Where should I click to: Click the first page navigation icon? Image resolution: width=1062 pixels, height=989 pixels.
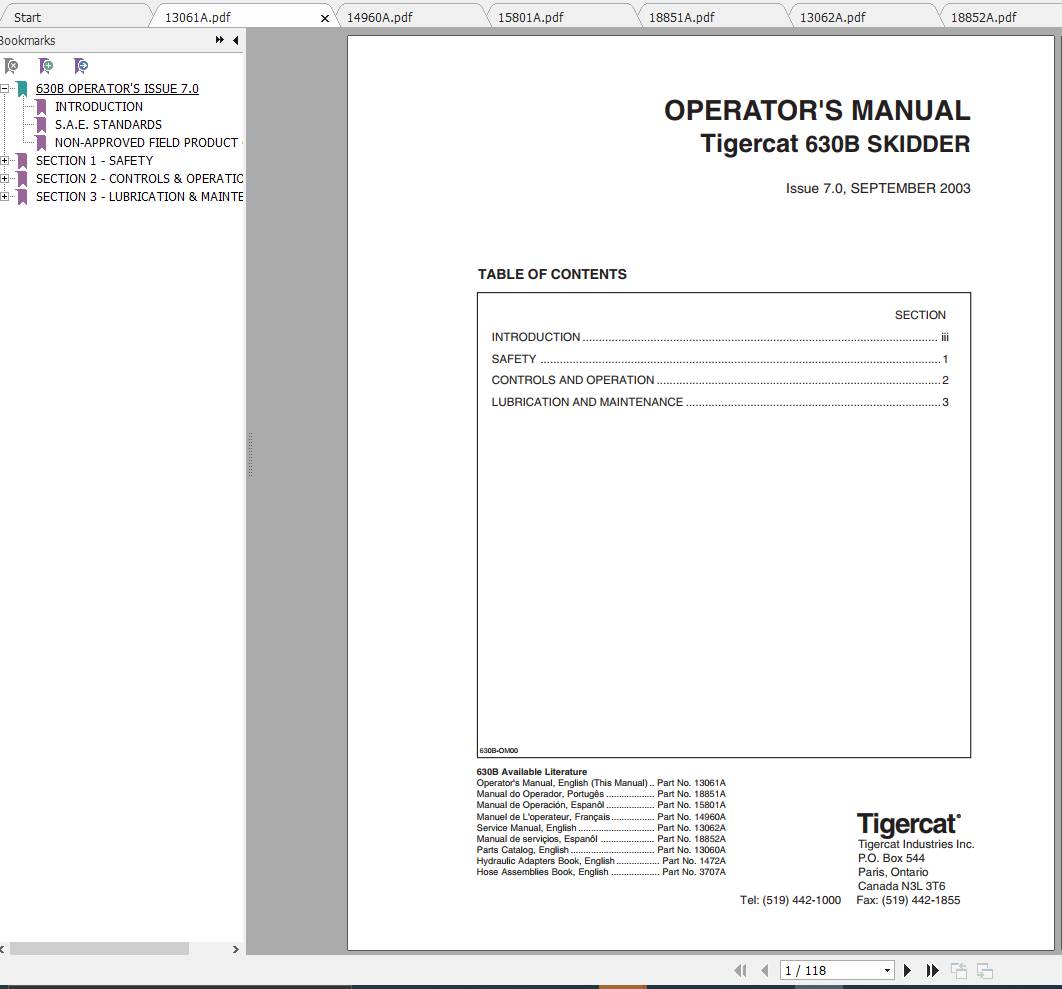[x=741, y=969]
